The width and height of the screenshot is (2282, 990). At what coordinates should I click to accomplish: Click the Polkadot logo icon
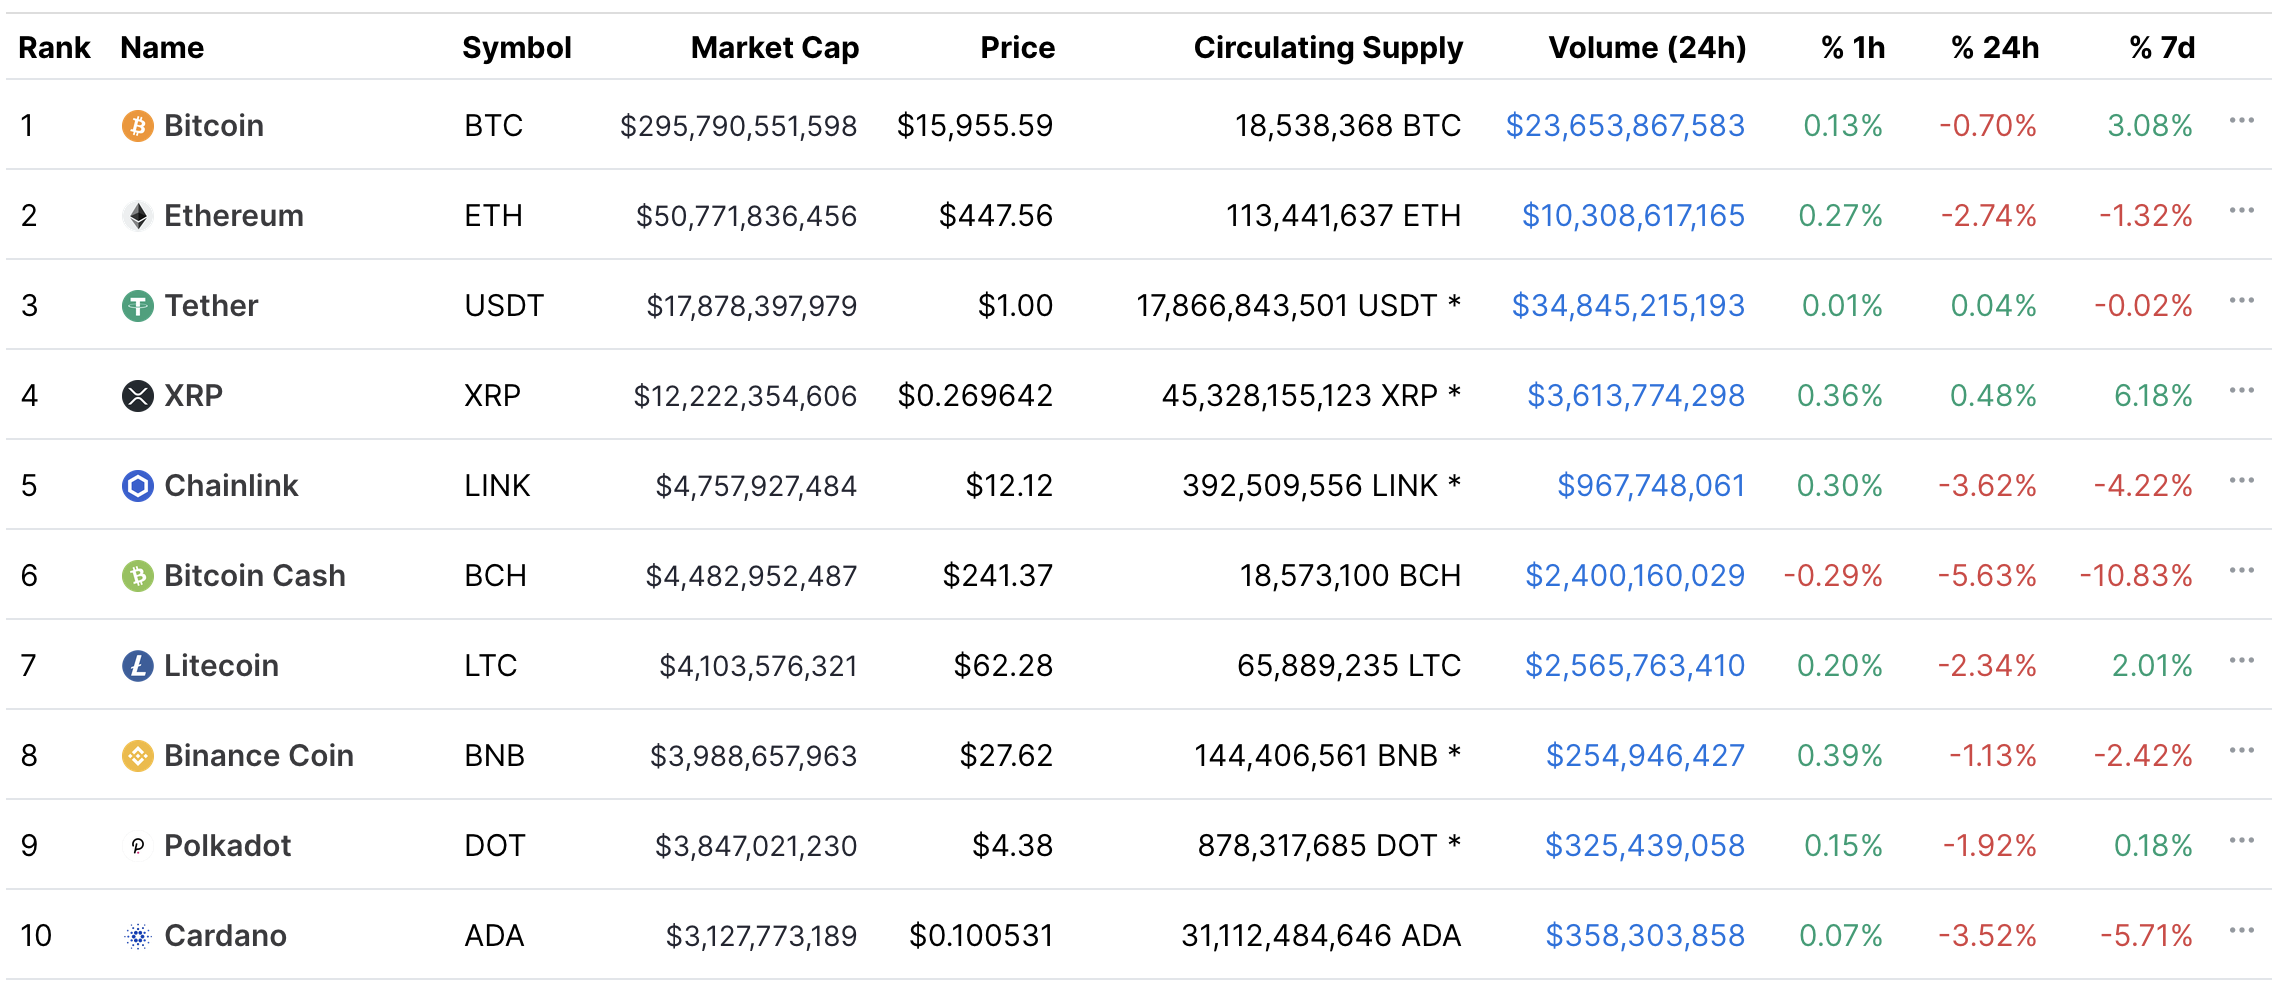click(137, 845)
